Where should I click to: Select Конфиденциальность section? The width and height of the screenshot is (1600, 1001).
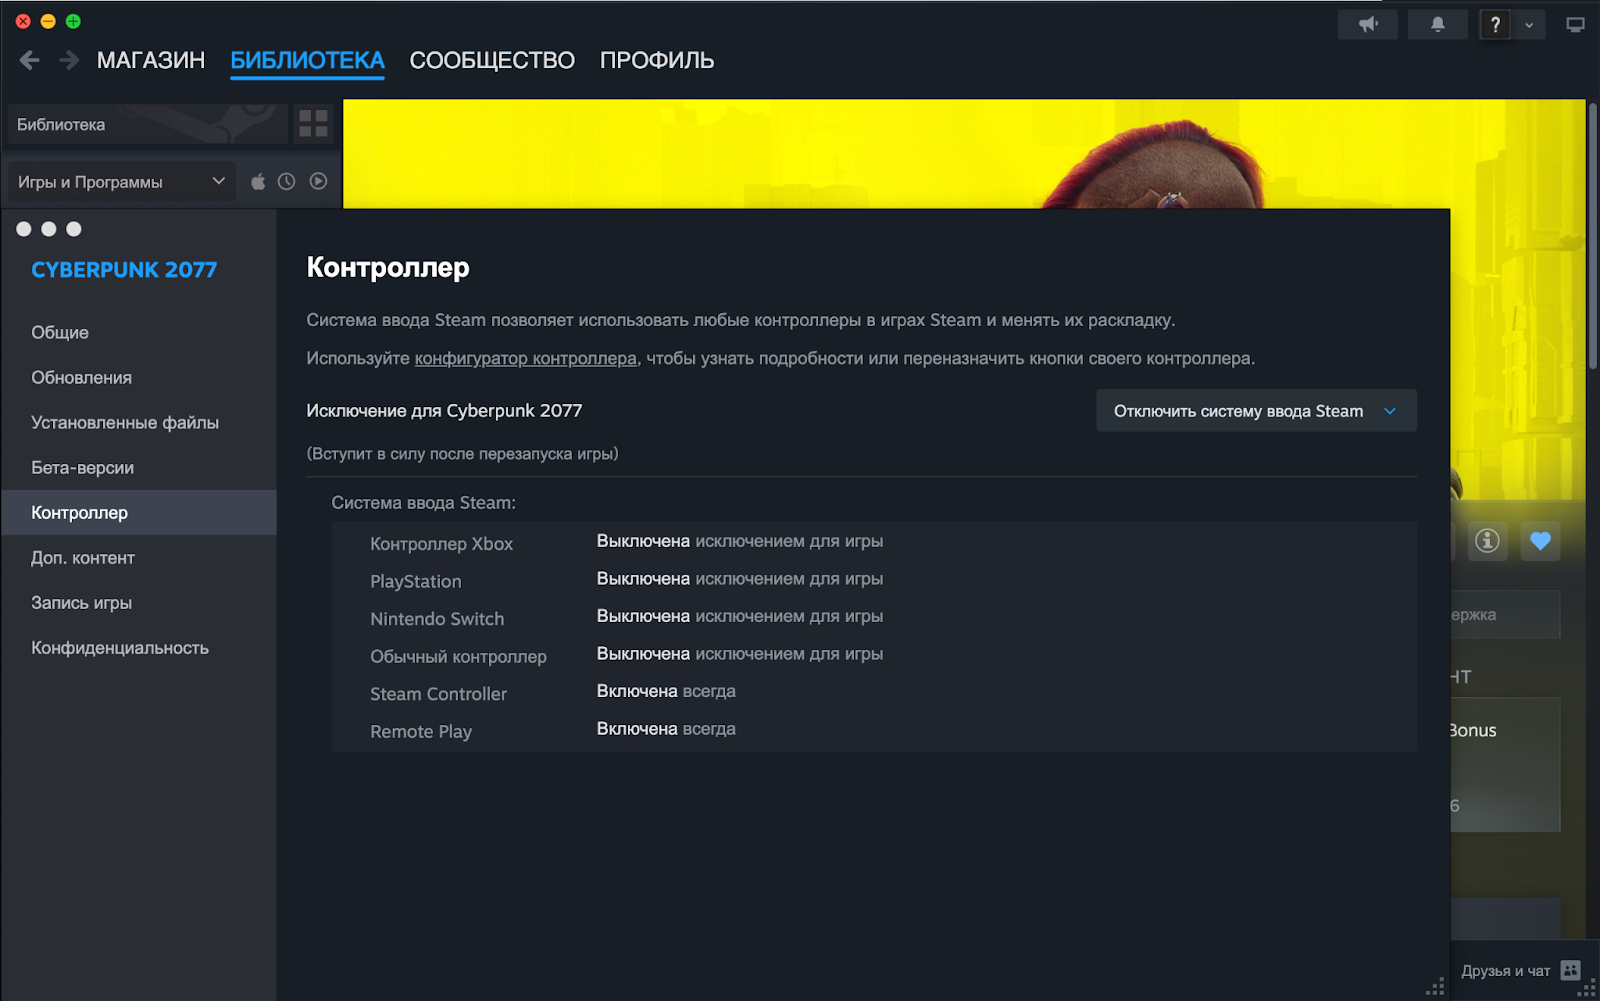(x=139, y=648)
